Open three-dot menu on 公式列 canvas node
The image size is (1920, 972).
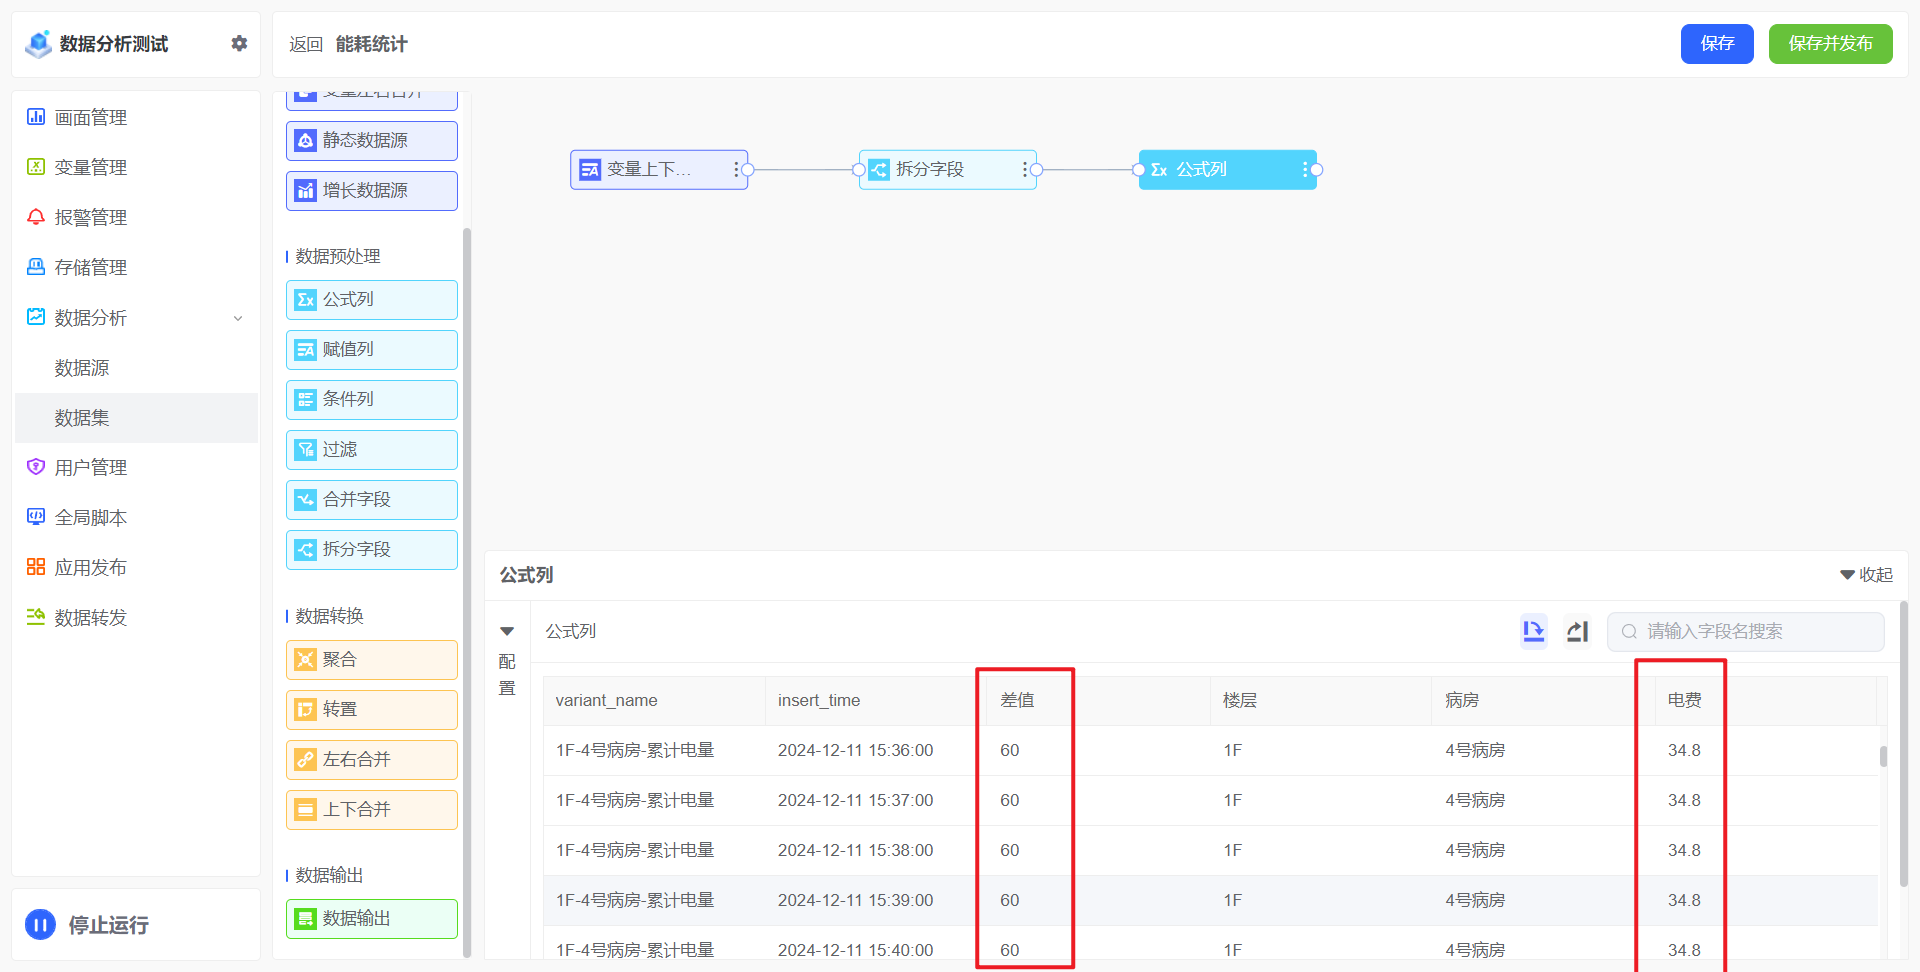point(1304,170)
